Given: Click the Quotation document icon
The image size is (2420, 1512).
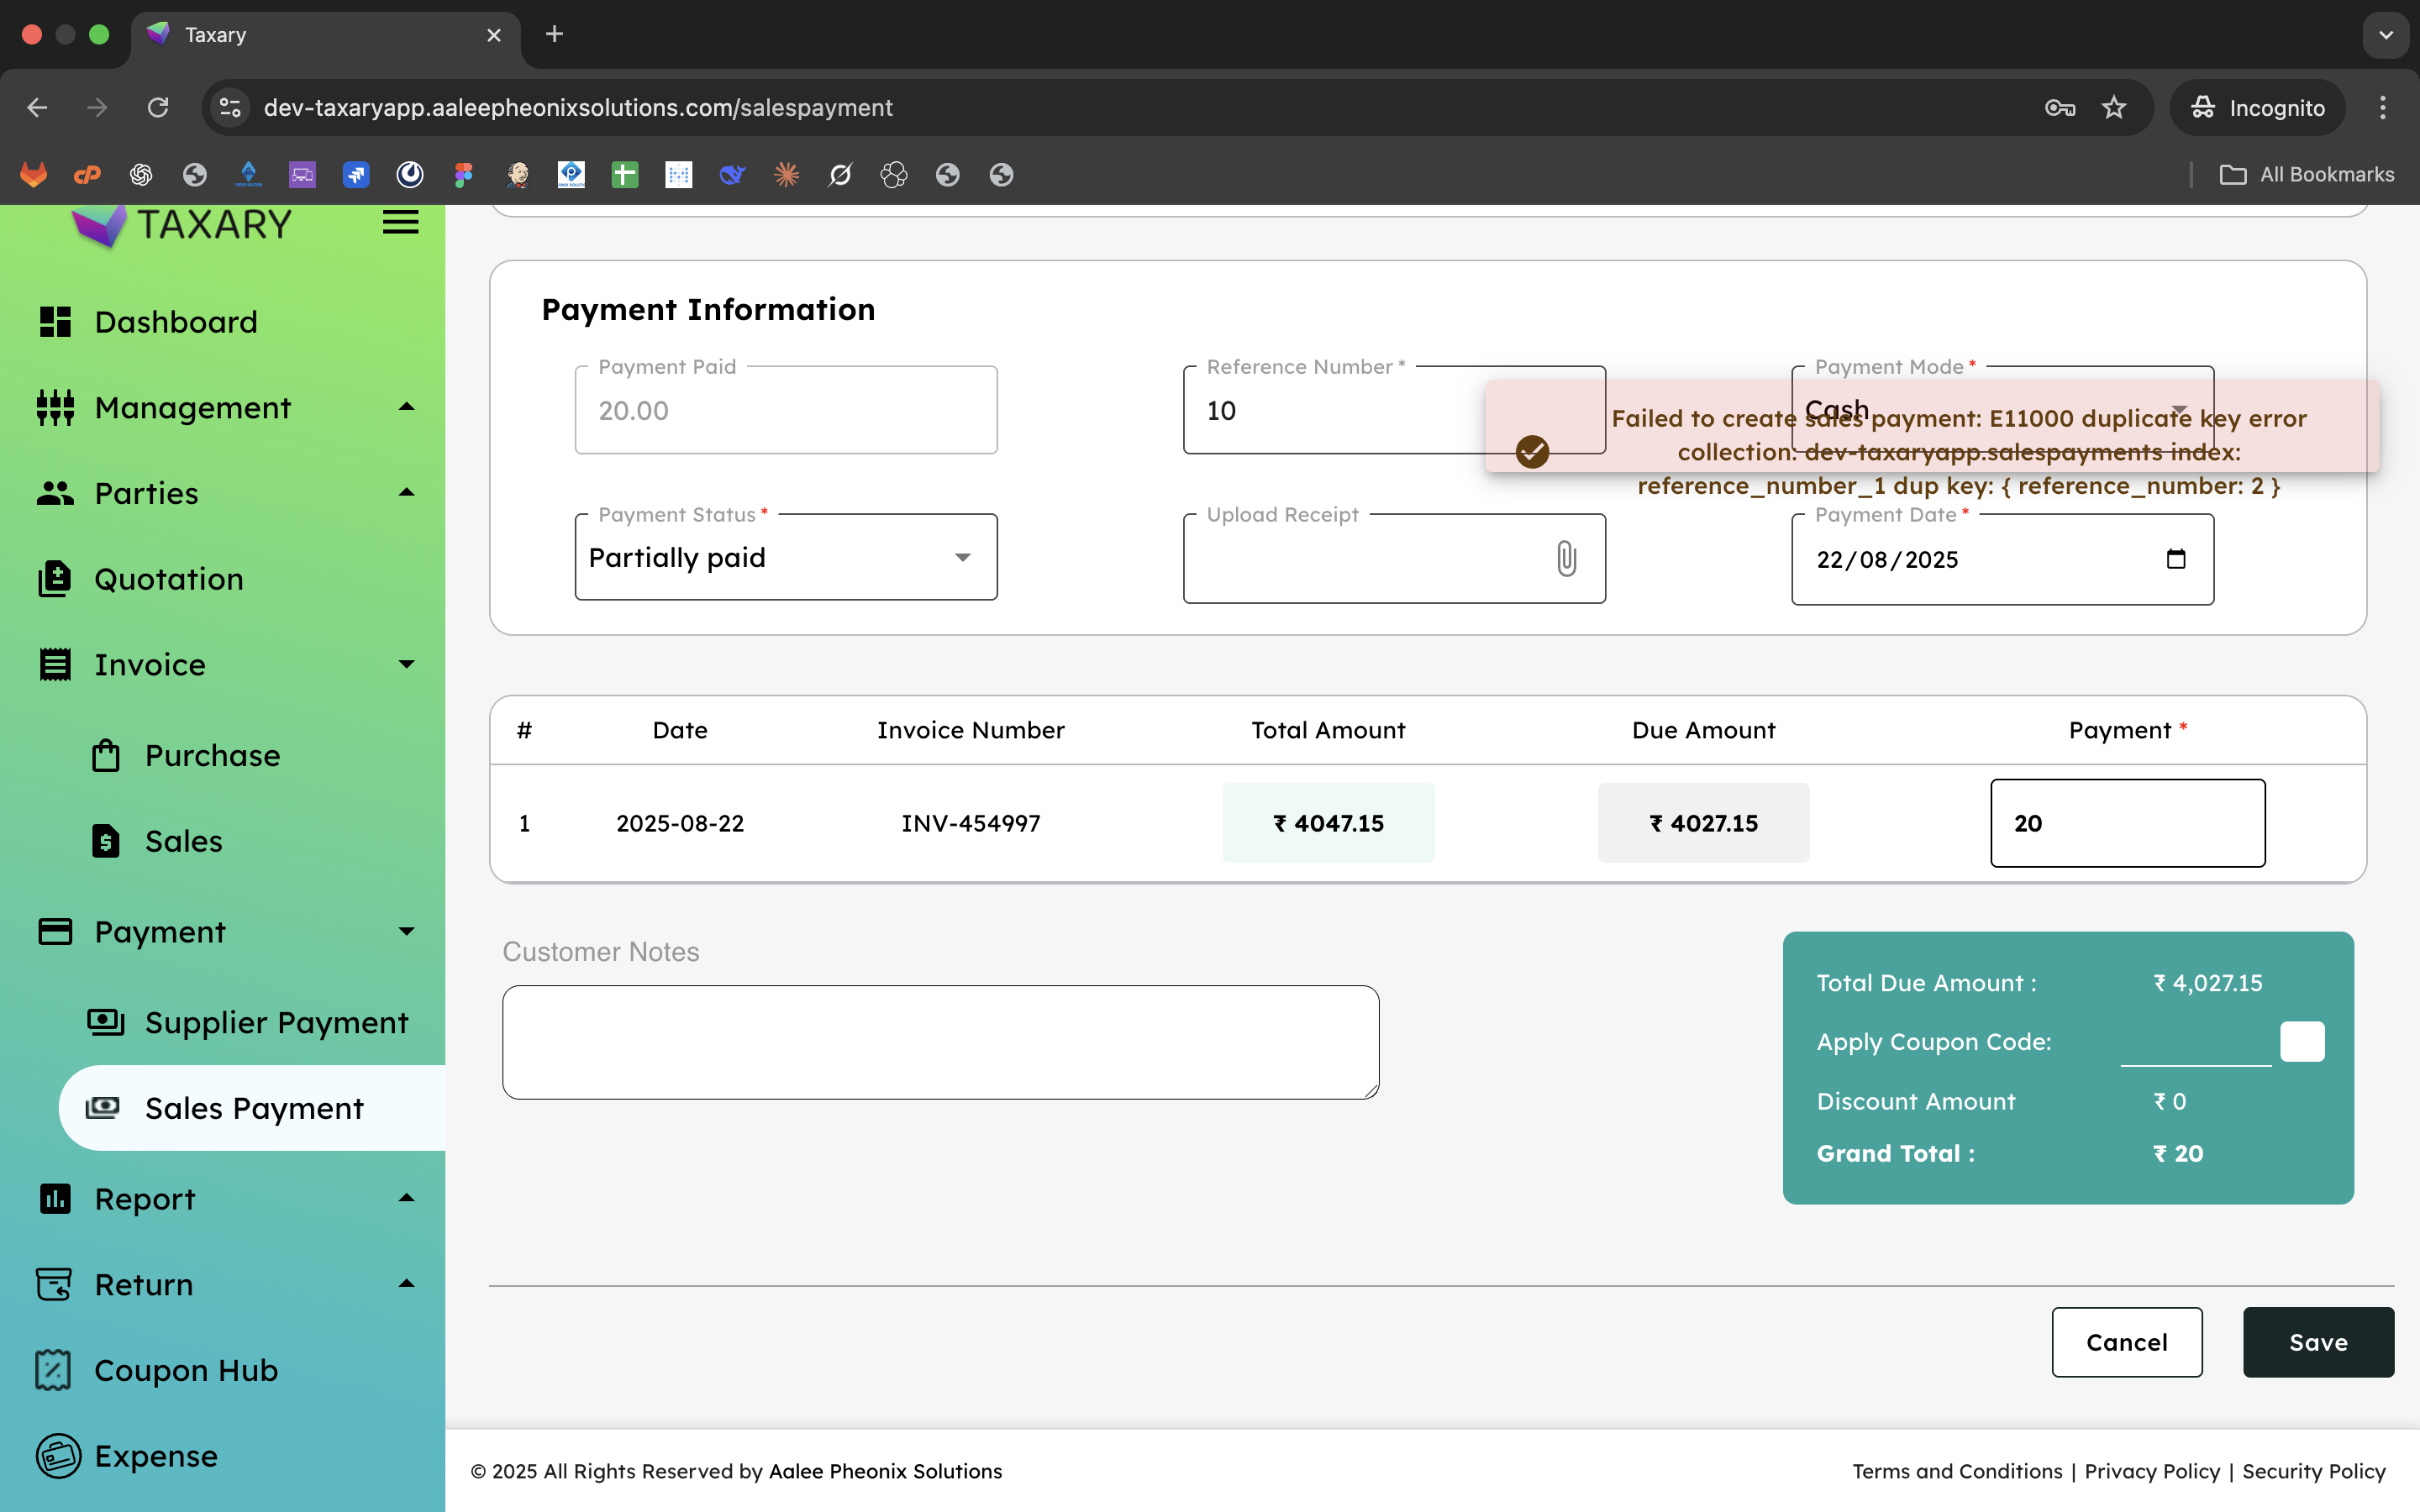Looking at the screenshot, I should [55, 579].
